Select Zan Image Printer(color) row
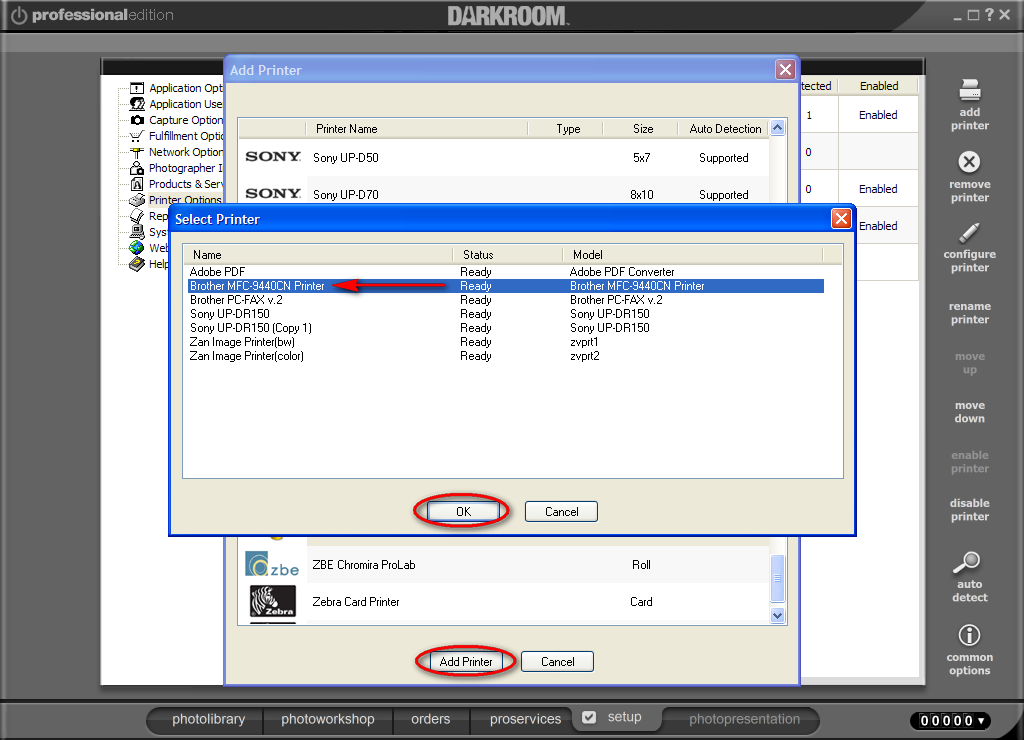Viewport: 1024px width, 740px height. click(x=505, y=356)
